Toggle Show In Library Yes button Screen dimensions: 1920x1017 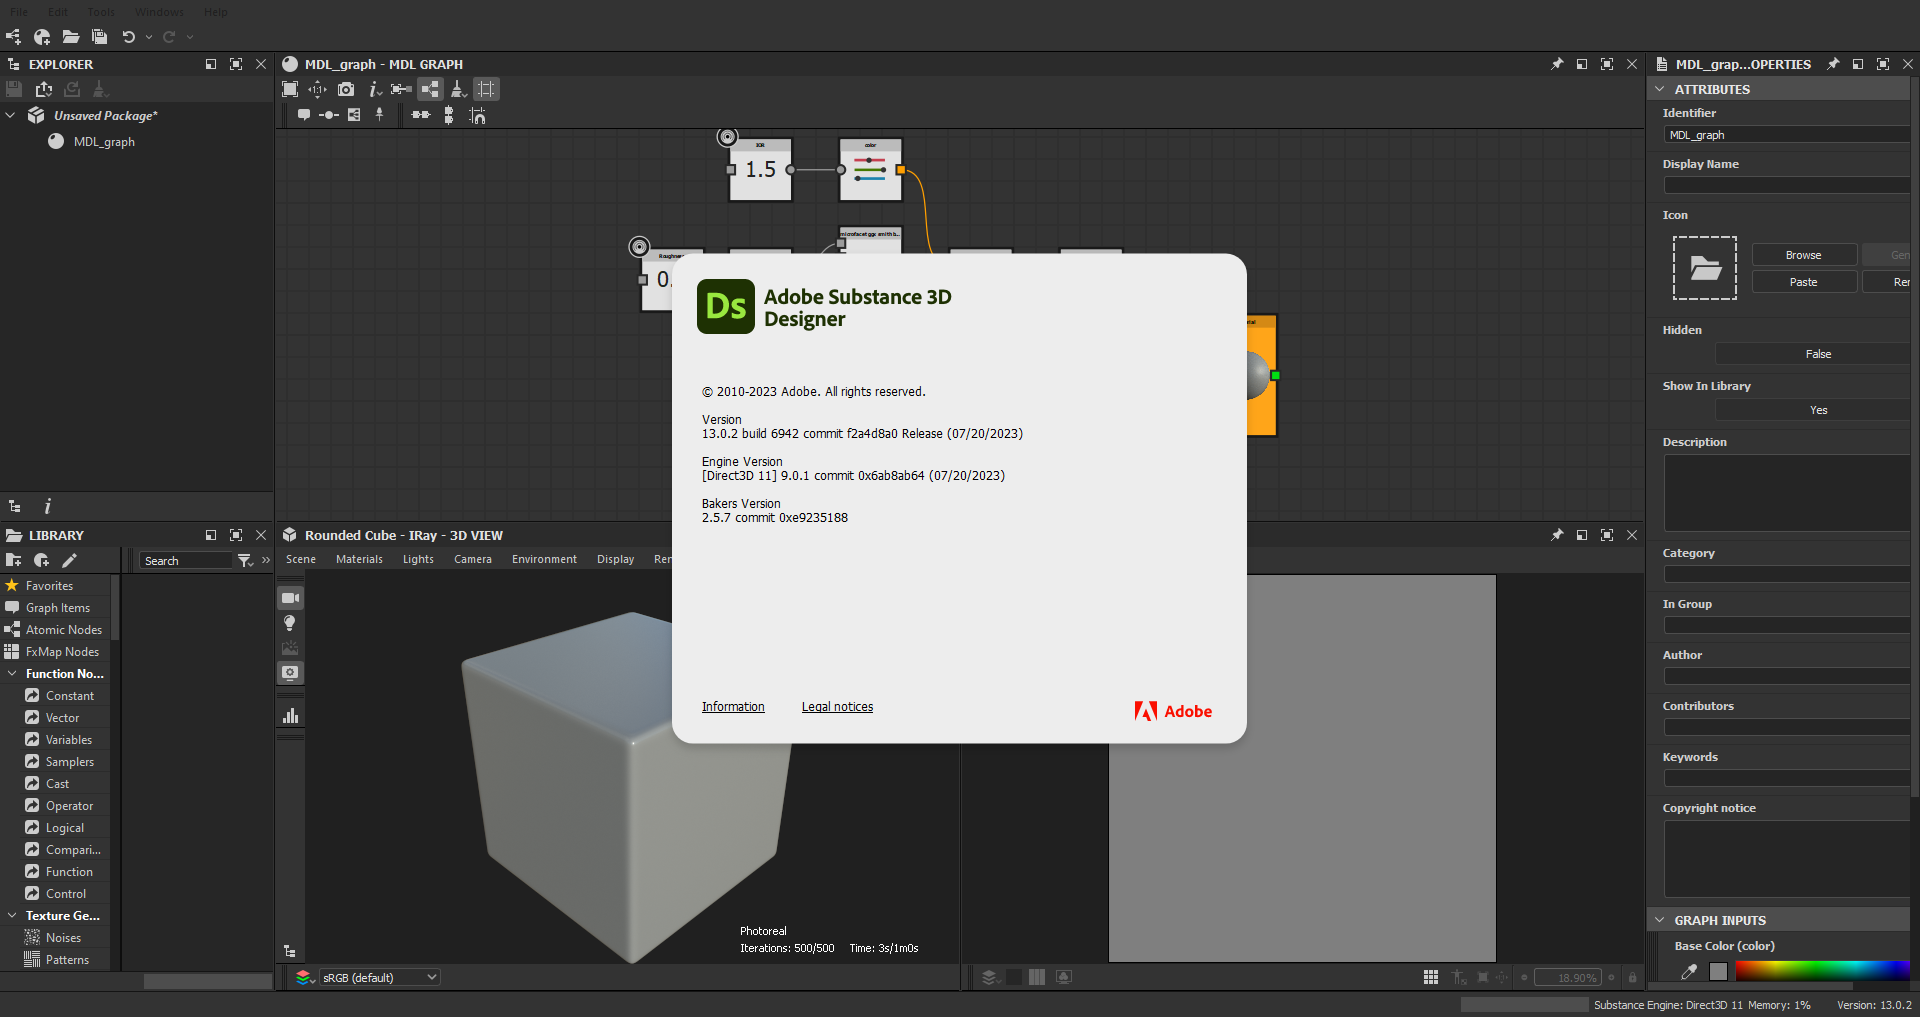1818,410
